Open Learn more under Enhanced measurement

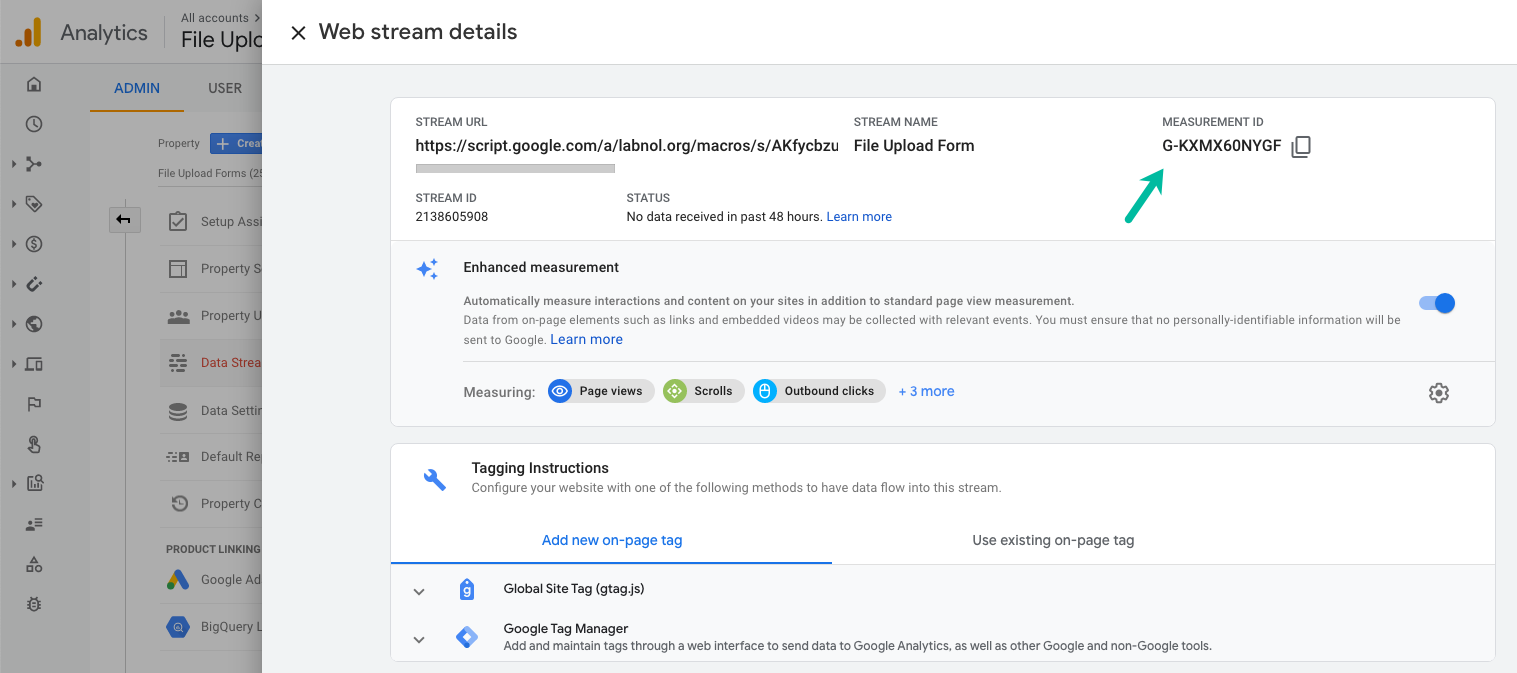click(586, 340)
